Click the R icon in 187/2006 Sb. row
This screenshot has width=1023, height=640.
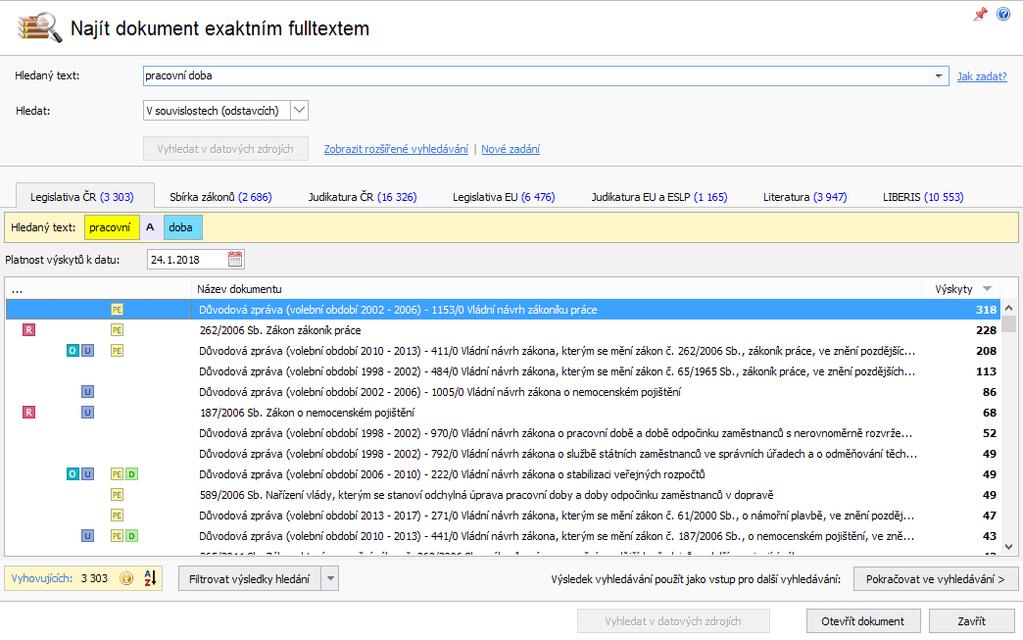[29, 412]
